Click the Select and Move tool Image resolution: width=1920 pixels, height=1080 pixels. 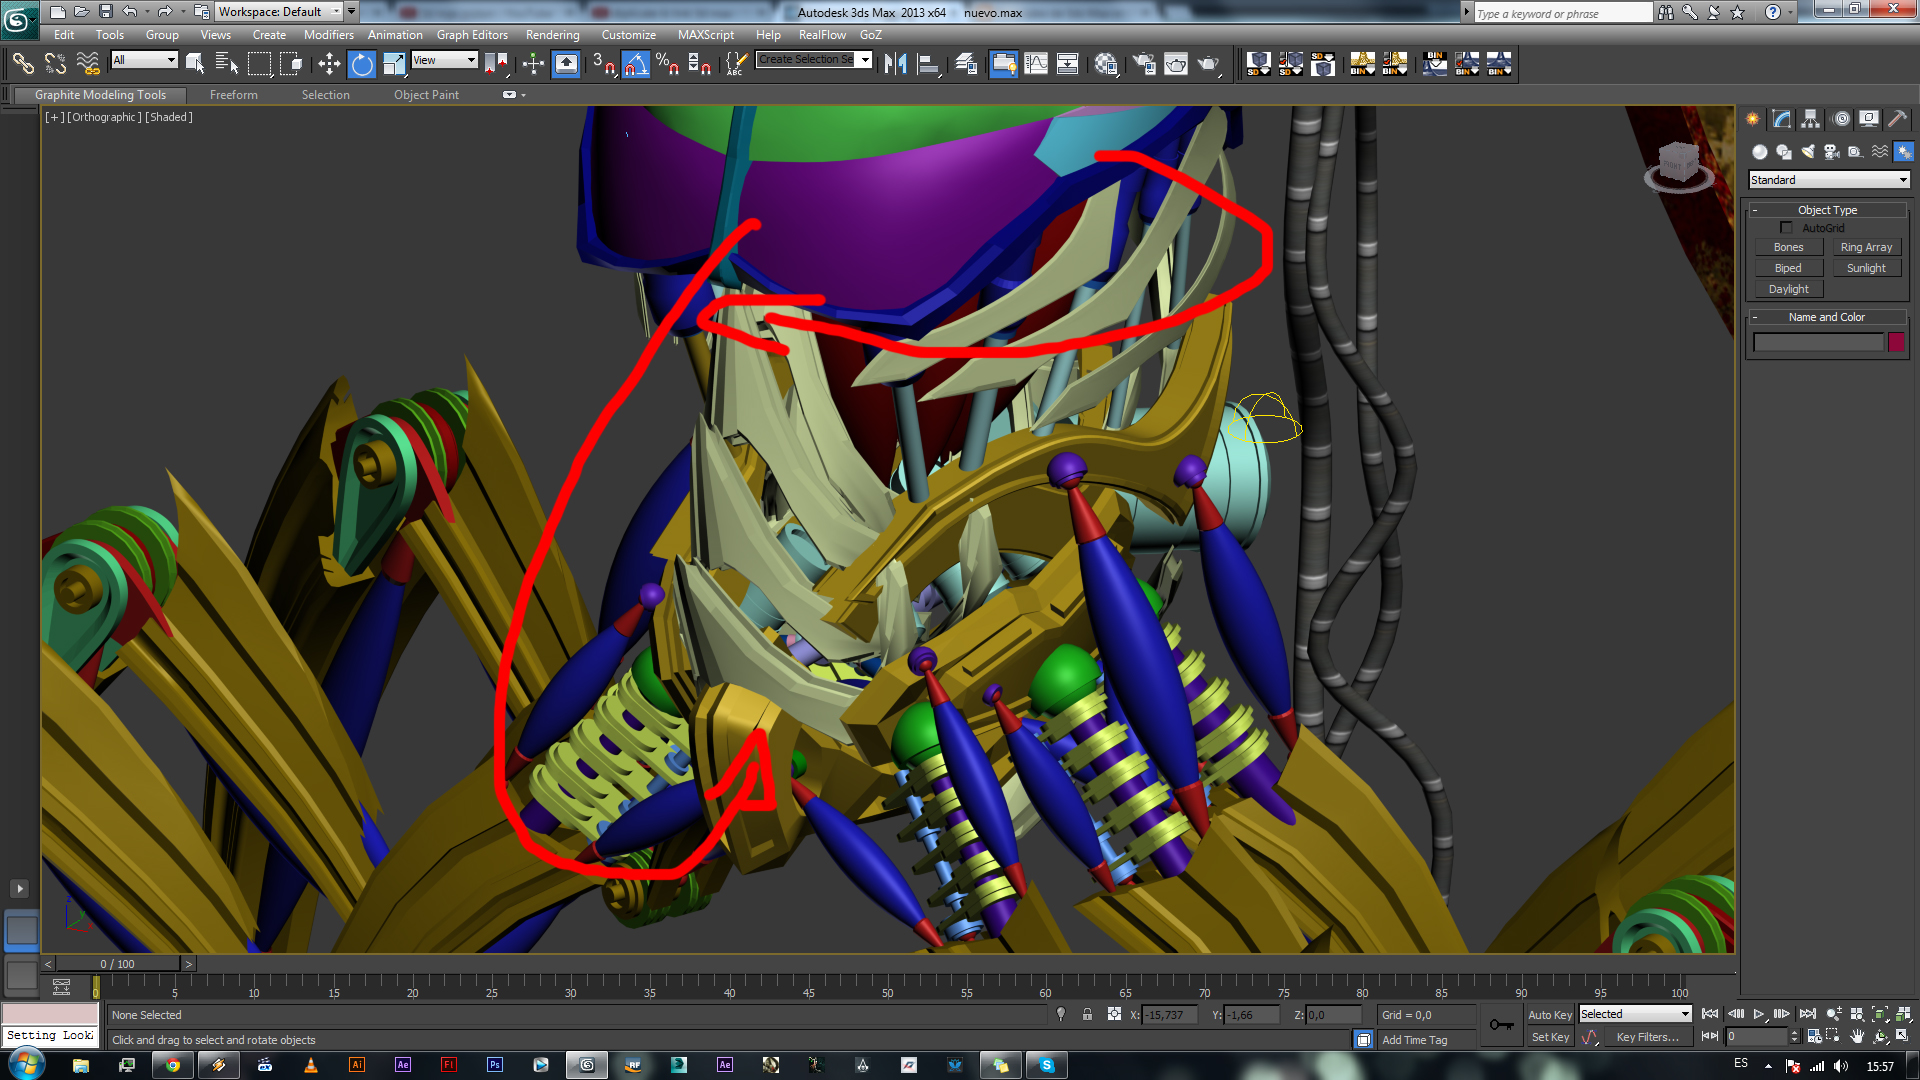pos(329,65)
